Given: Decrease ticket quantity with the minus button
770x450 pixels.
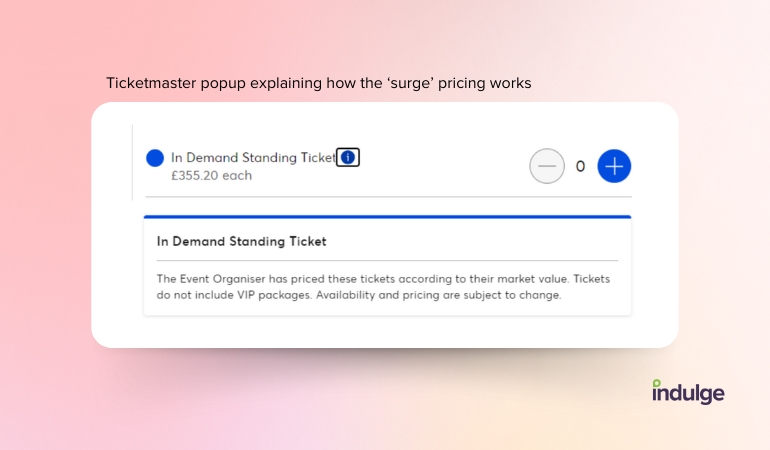Looking at the screenshot, I should [x=547, y=166].
